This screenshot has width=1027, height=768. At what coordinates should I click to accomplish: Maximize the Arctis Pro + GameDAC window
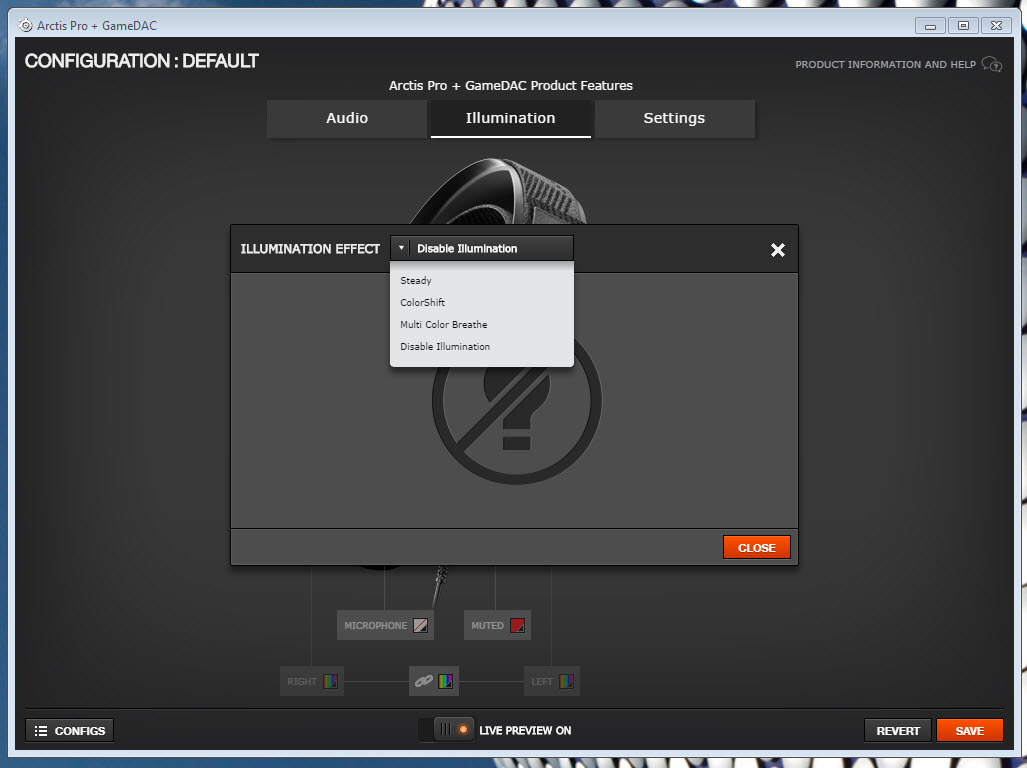(x=963, y=26)
